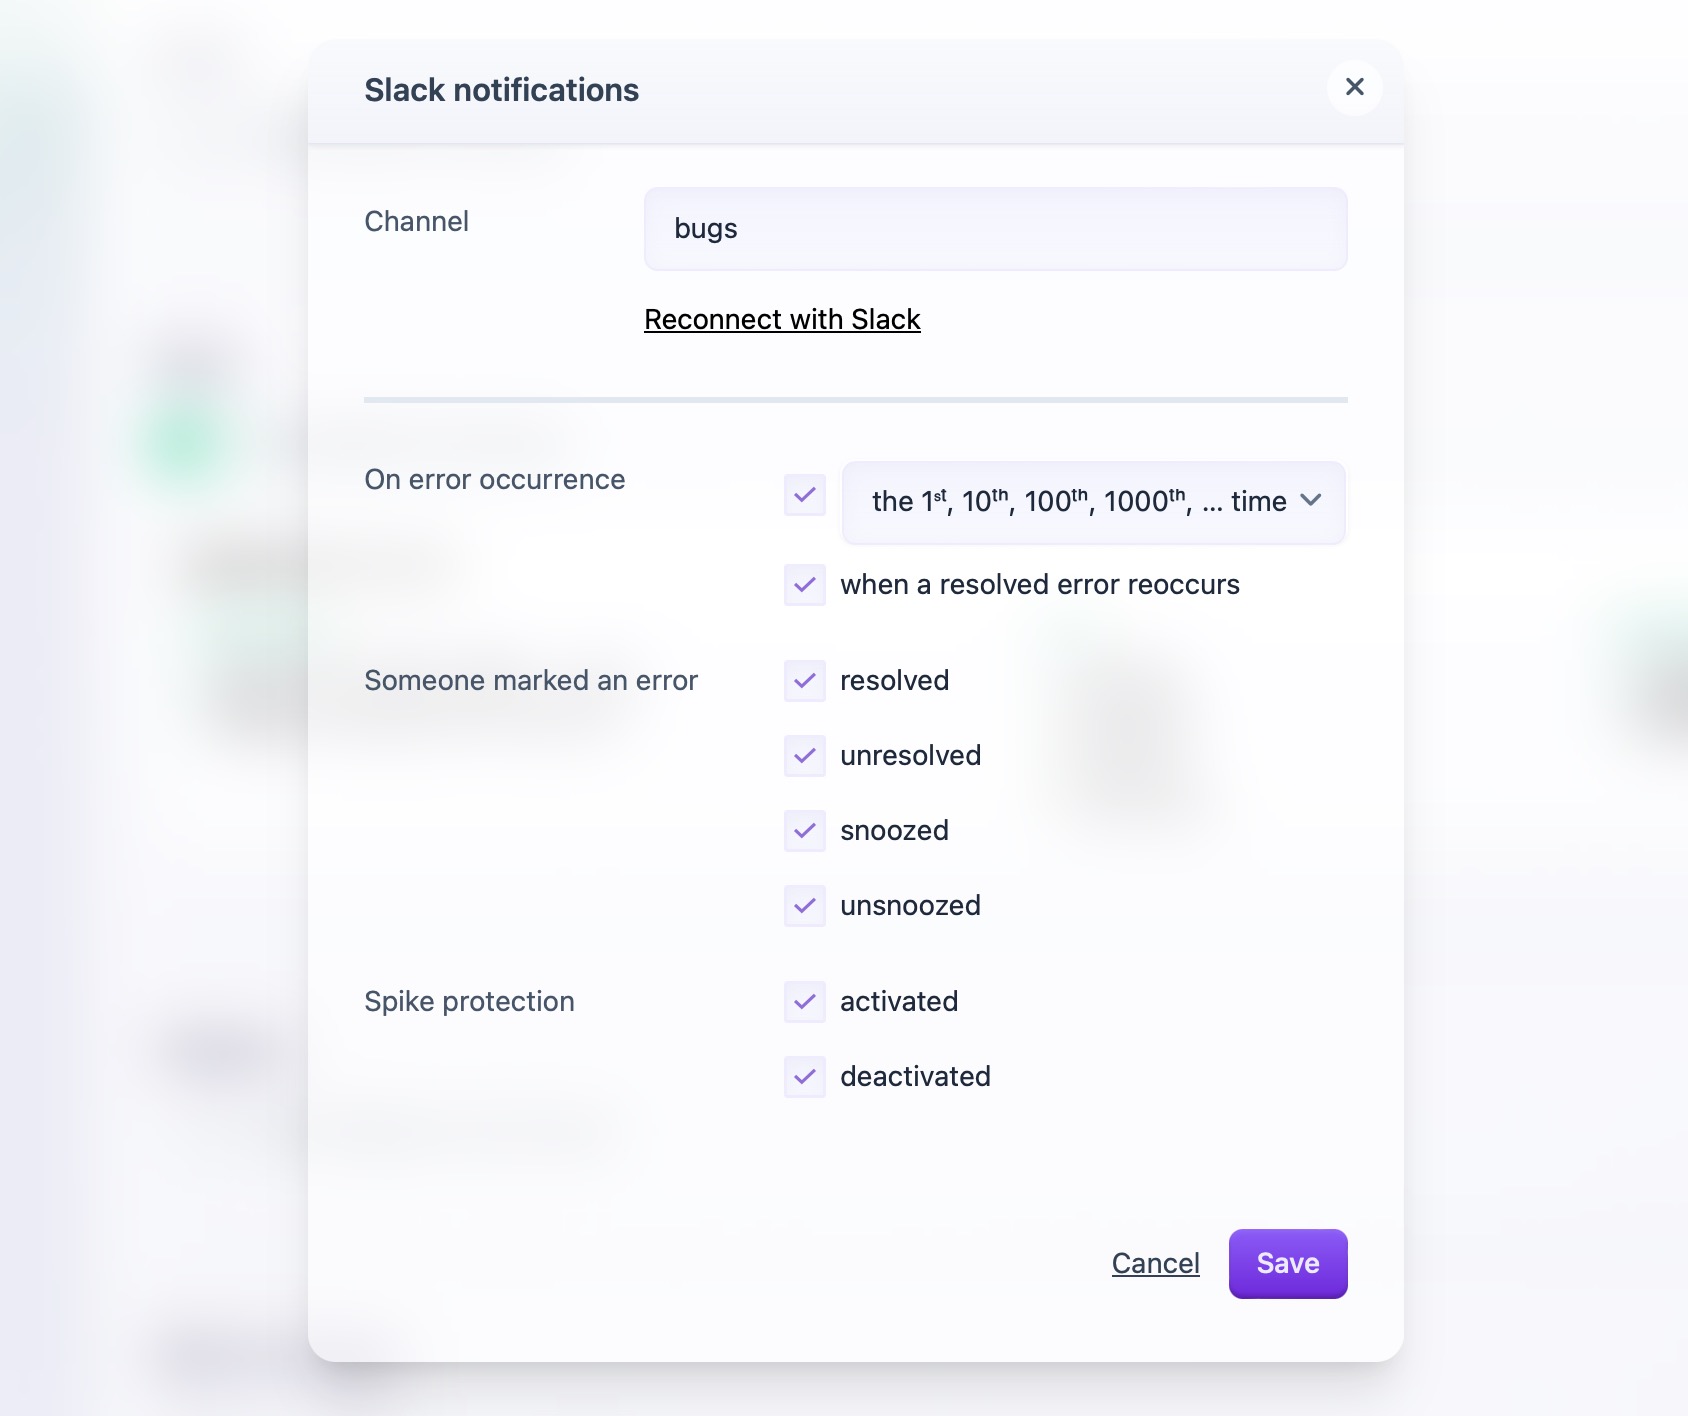Screen dimensions: 1688x1416
Task: Click the X icon to close the dialog
Action: coord(1354,87)
